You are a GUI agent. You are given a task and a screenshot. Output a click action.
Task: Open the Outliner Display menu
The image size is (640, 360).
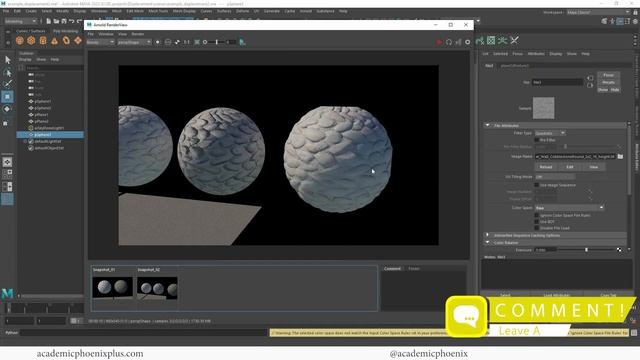[25, 60]
